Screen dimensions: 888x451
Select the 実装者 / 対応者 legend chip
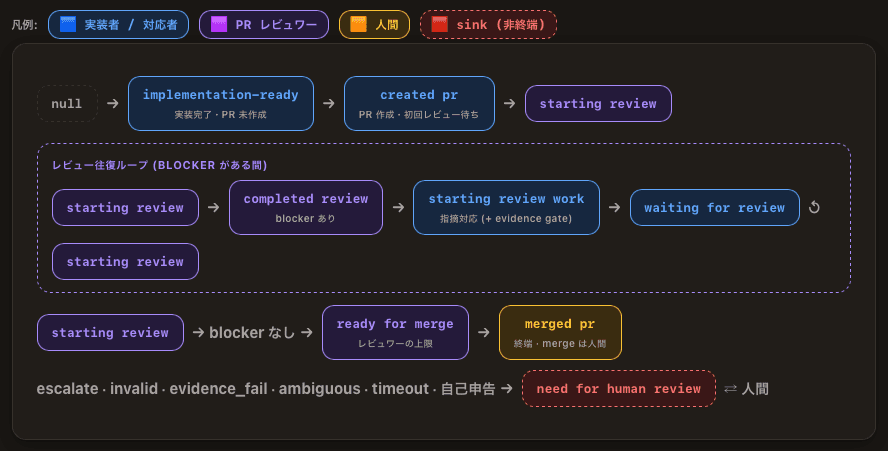[x=118, y=24]
